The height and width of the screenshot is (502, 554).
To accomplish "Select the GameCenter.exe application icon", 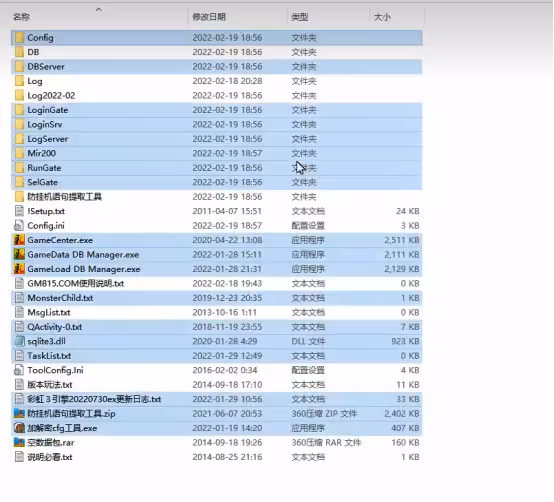I will point(19,240).
